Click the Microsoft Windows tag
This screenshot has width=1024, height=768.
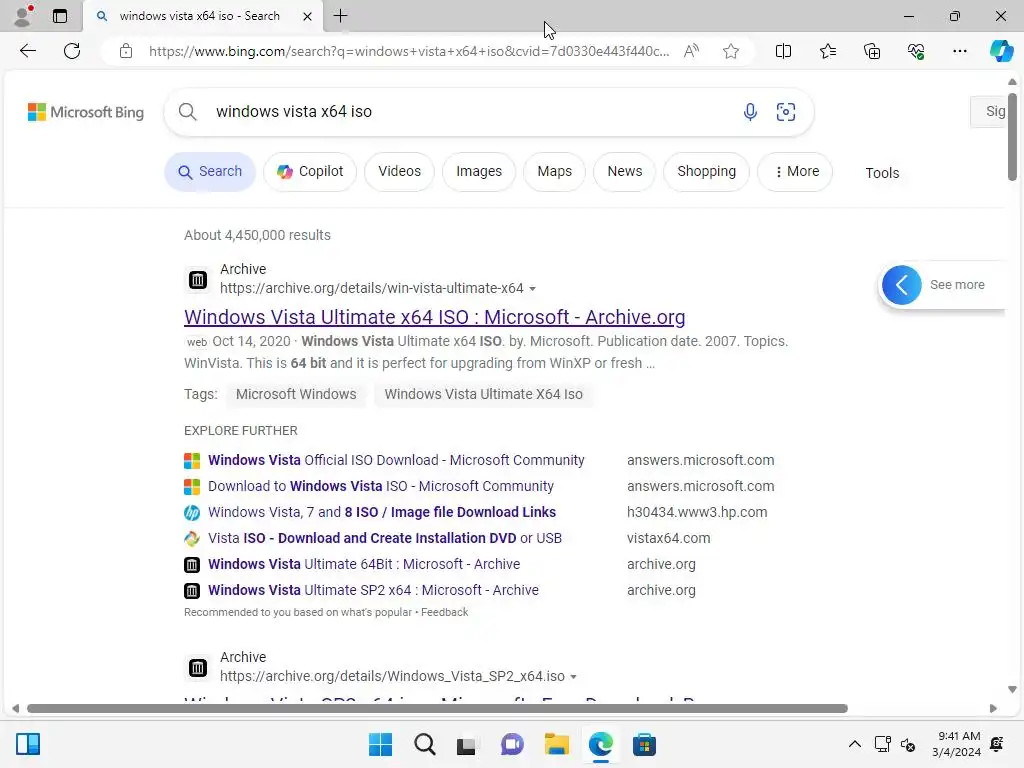click(296, 394)
